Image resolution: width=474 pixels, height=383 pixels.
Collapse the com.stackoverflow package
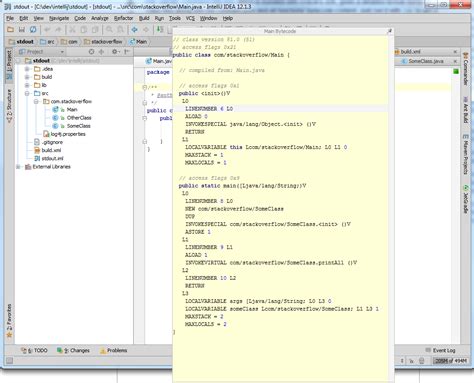pyautogui.click(x=36, y=101)
